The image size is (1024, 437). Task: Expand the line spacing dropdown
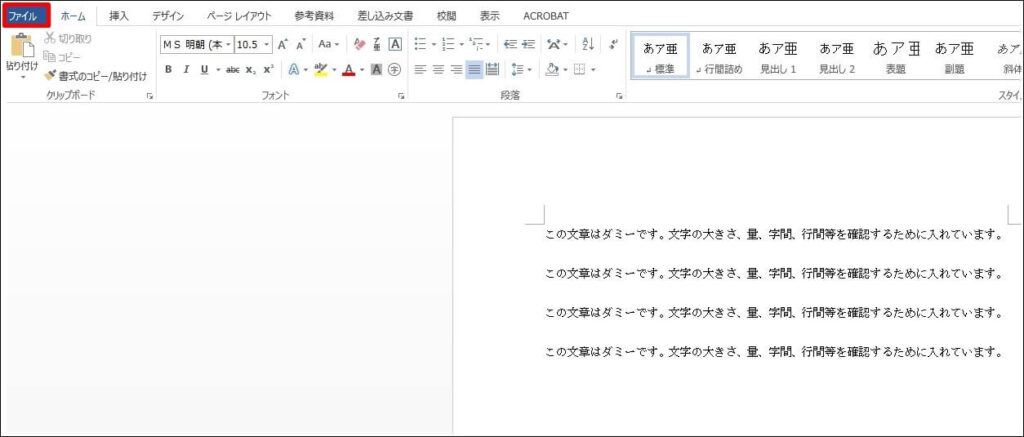coord(521,69)
